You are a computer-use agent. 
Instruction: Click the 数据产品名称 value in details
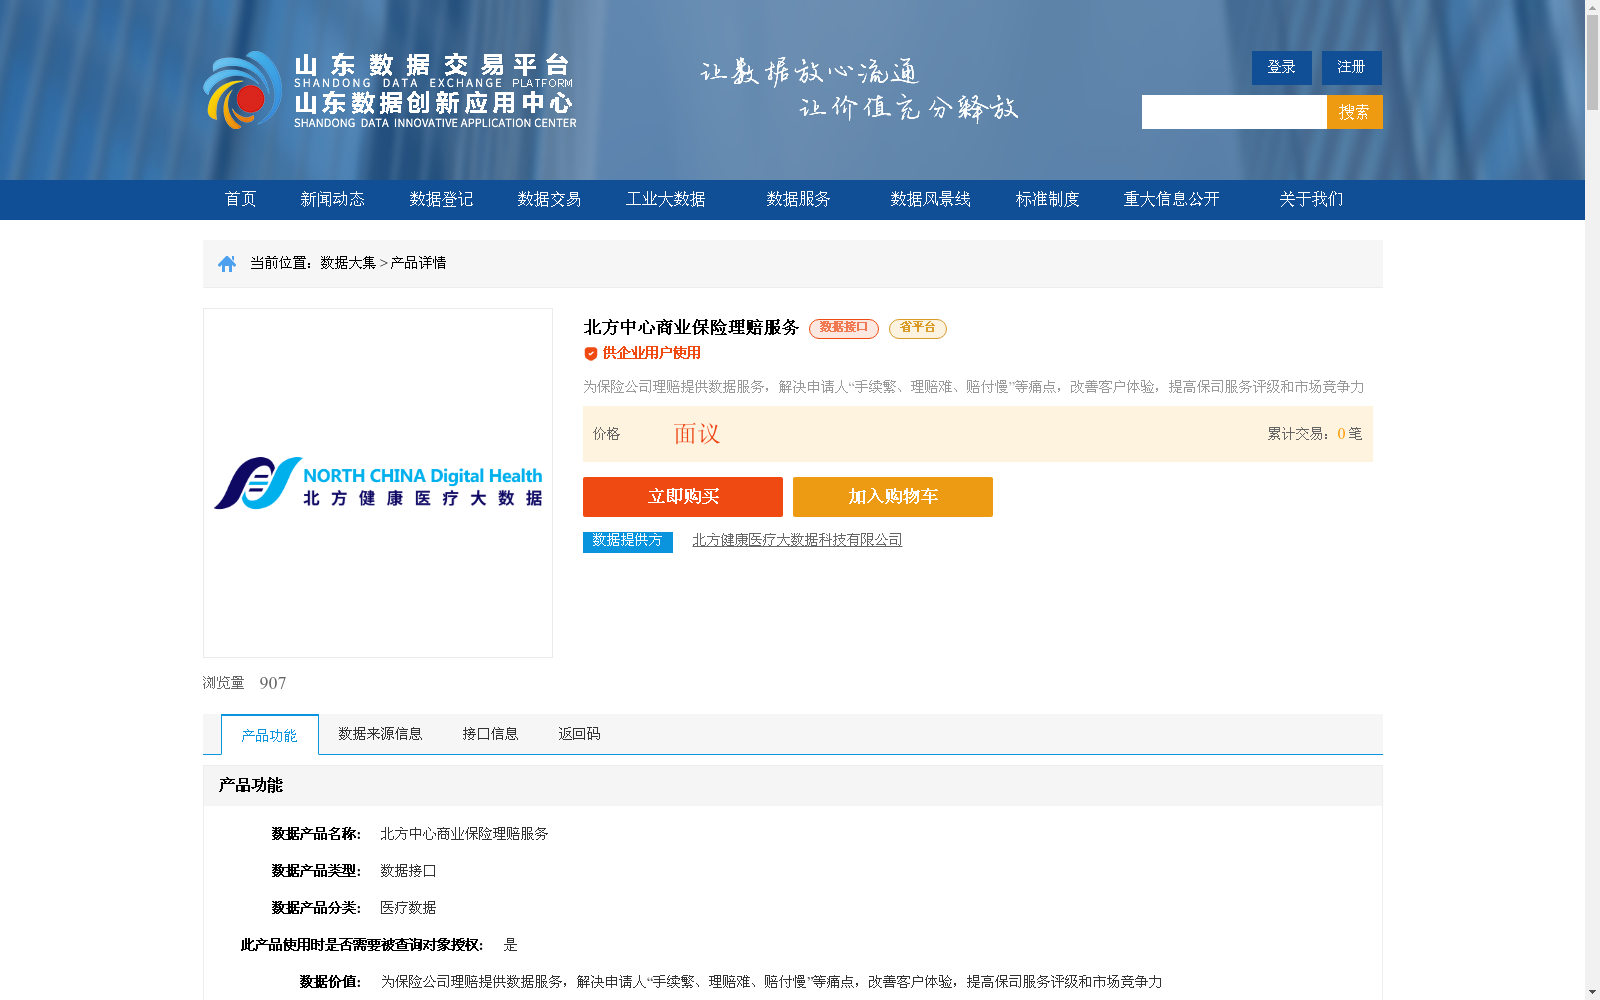point(464,834)
